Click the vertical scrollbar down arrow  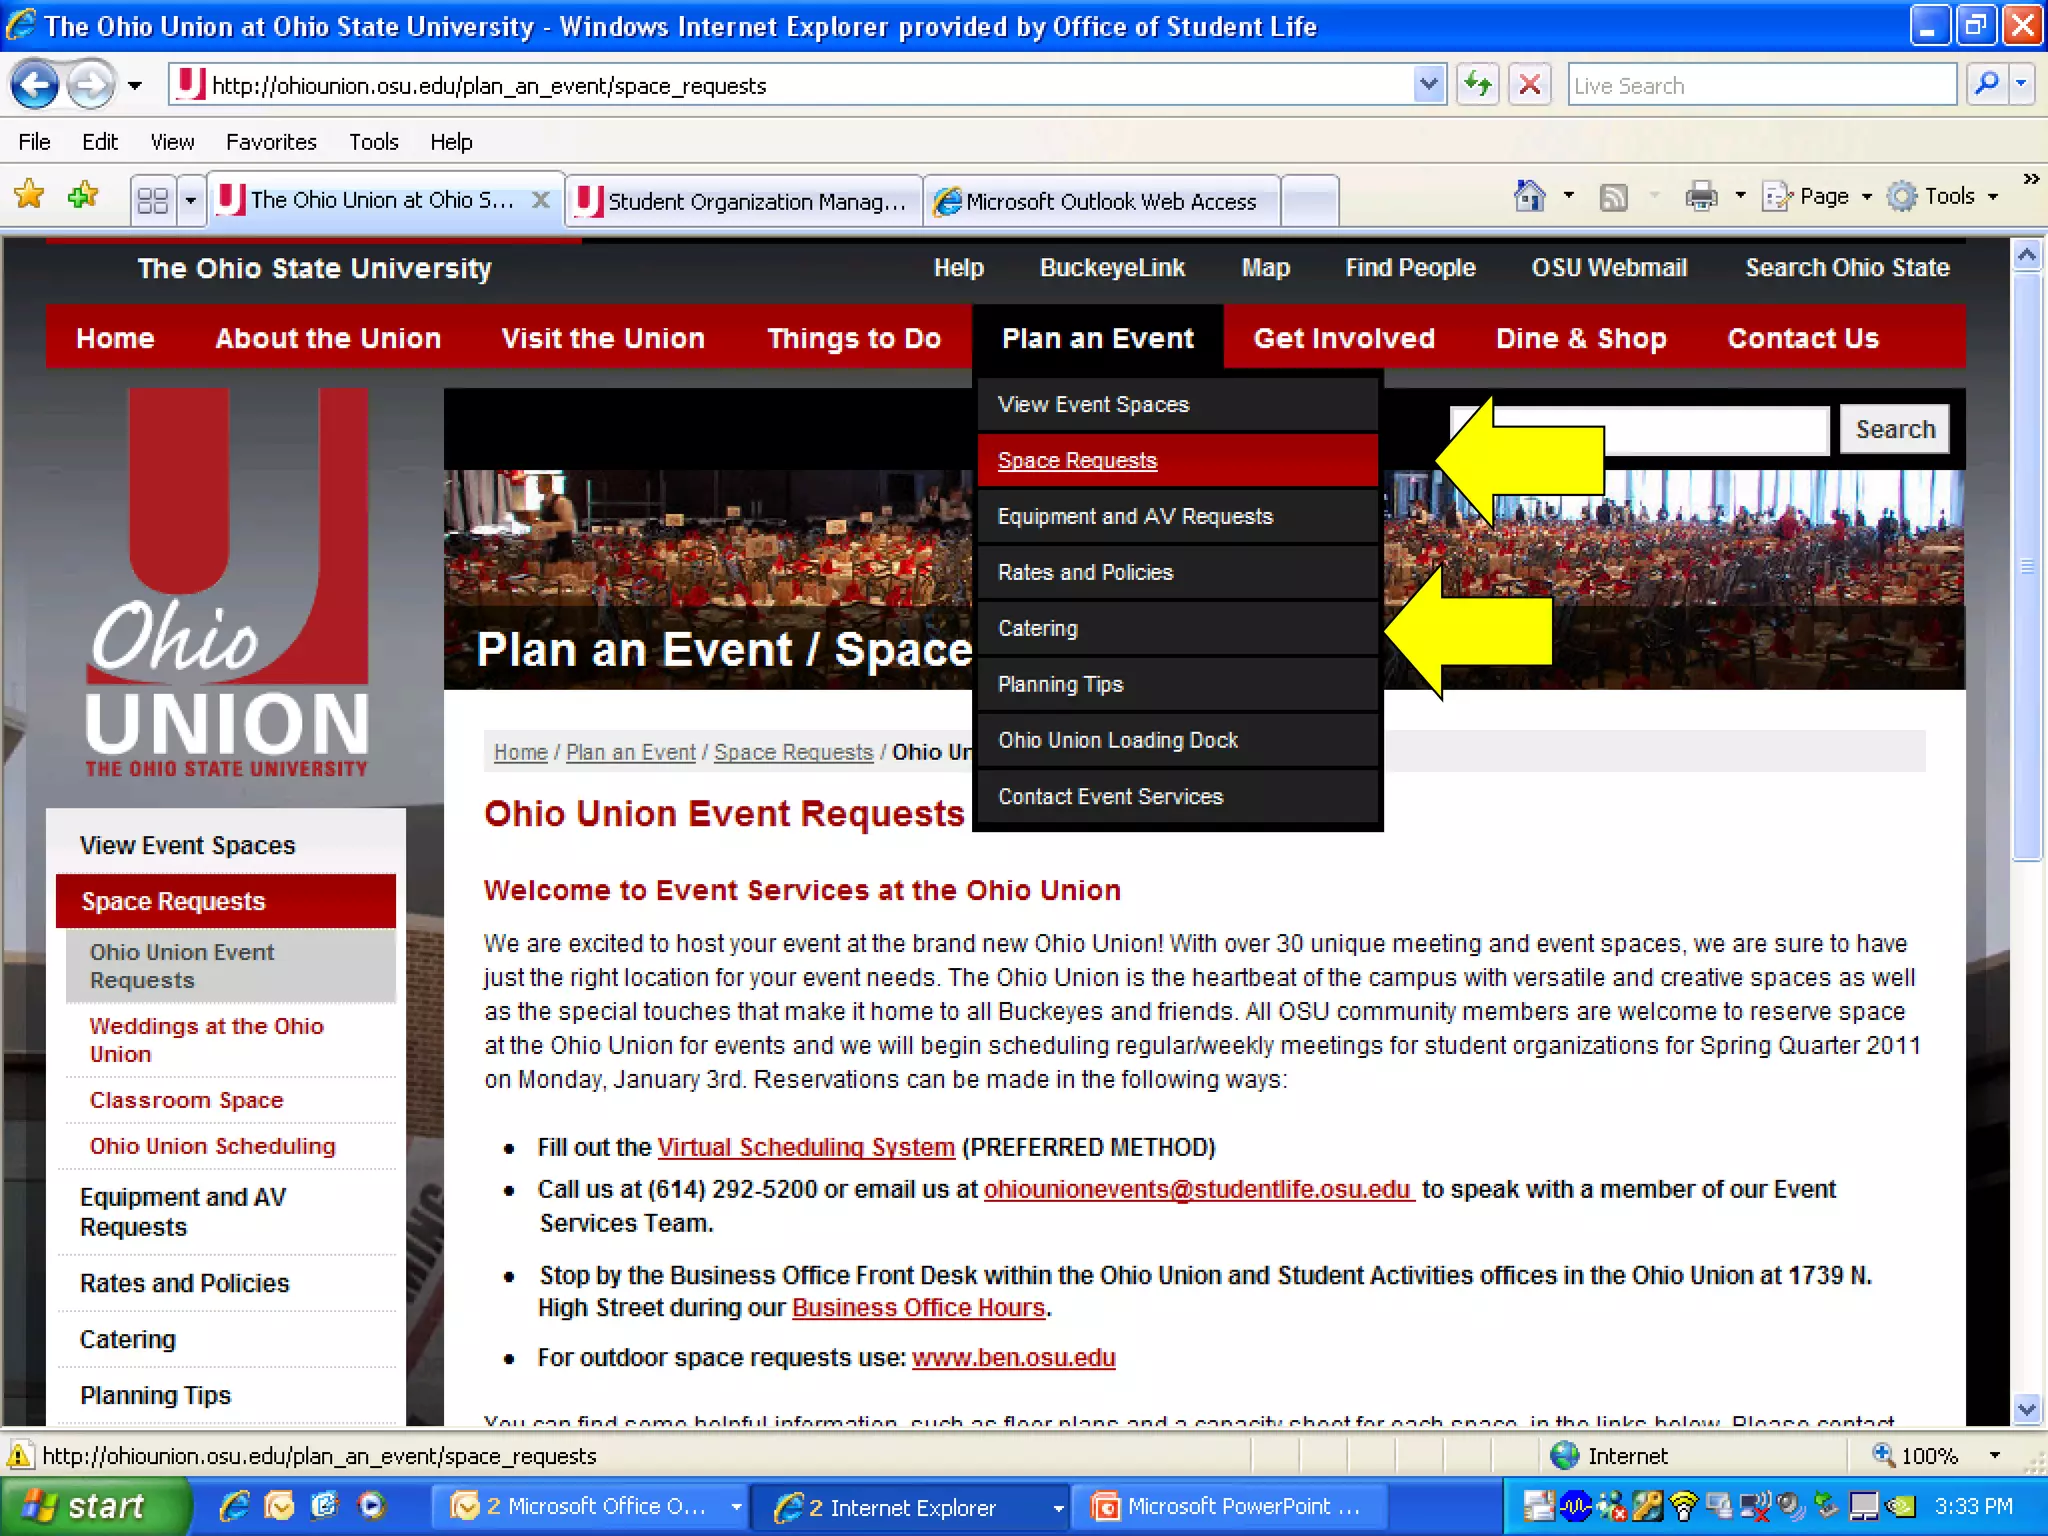2027,1410
